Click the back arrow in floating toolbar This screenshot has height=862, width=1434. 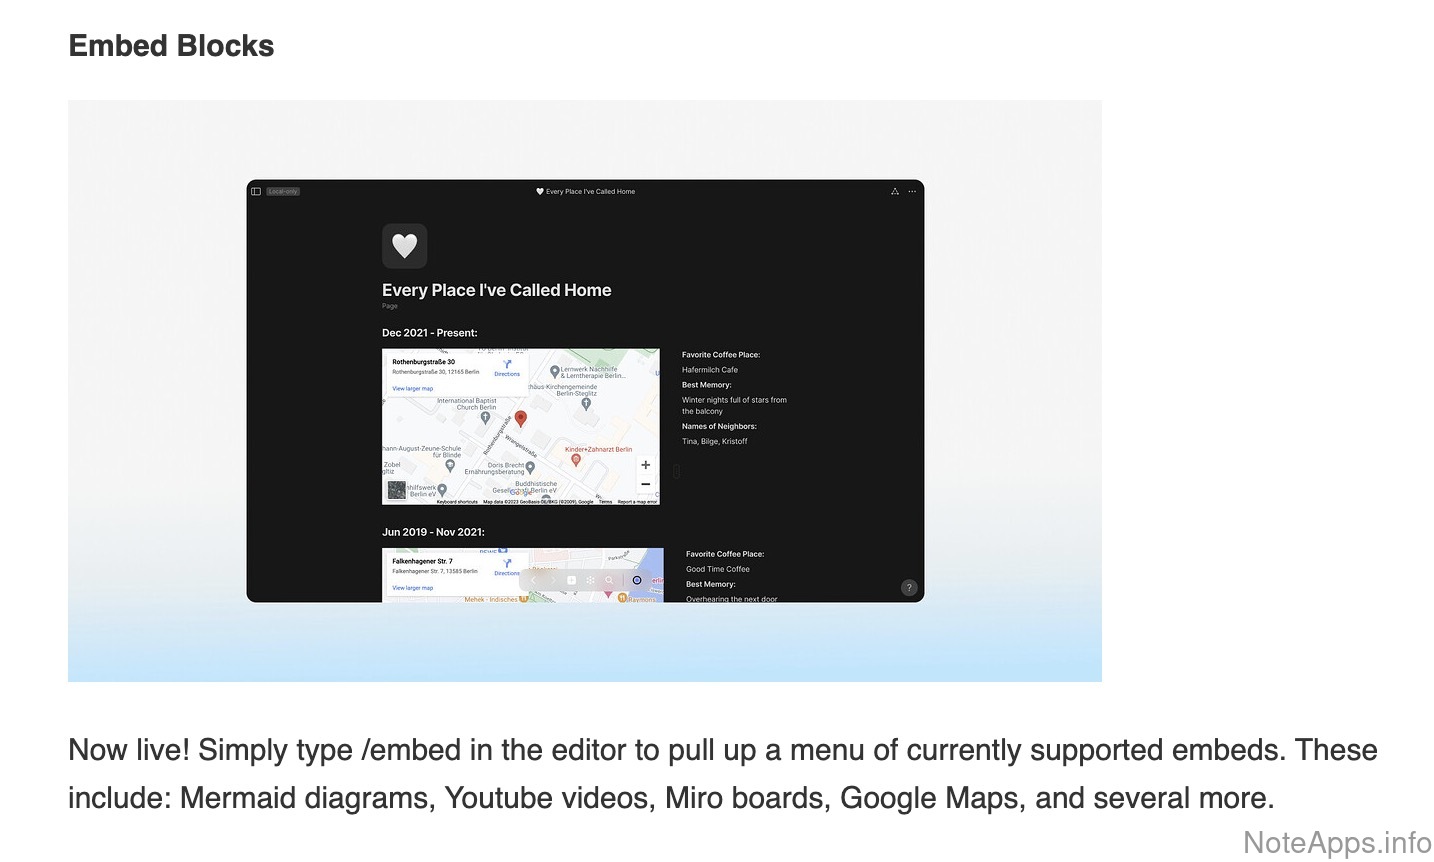[533, 580]
